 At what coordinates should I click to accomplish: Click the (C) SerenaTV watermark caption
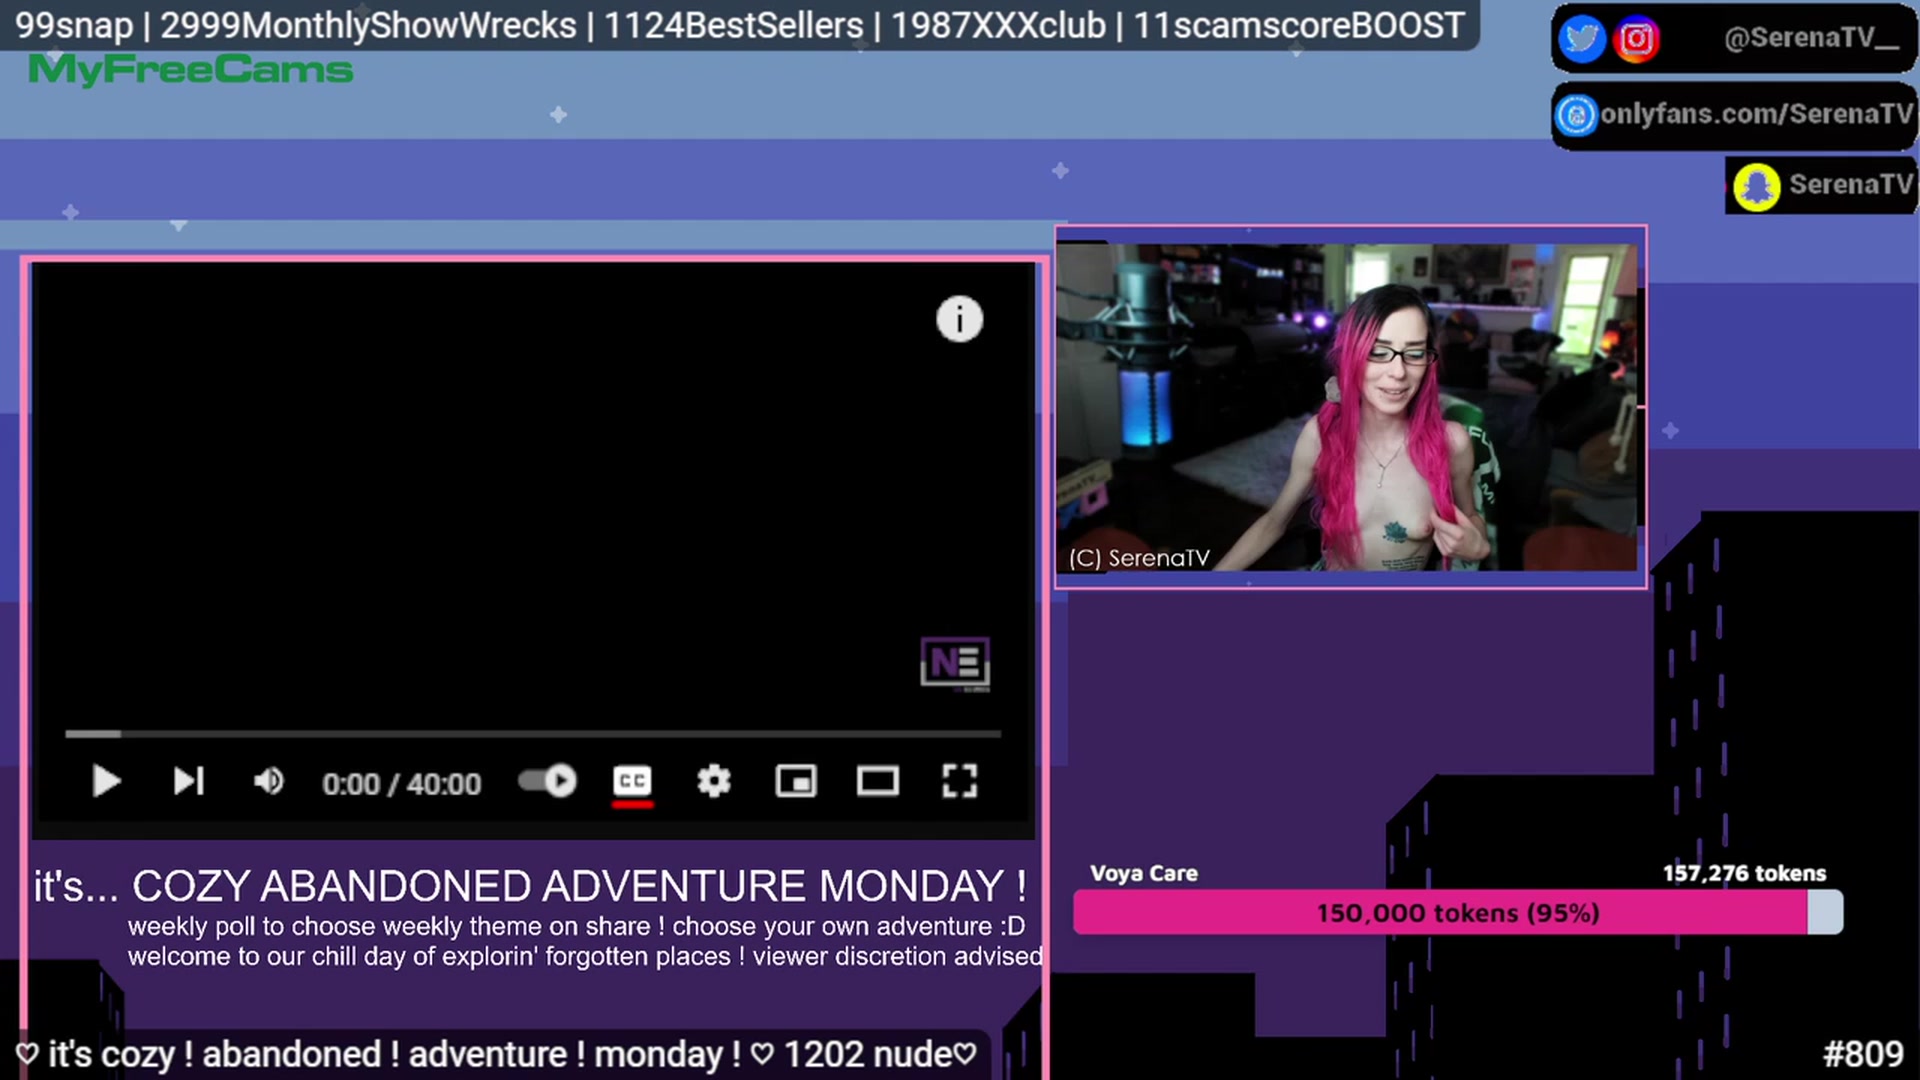[x=1139, y=558]
